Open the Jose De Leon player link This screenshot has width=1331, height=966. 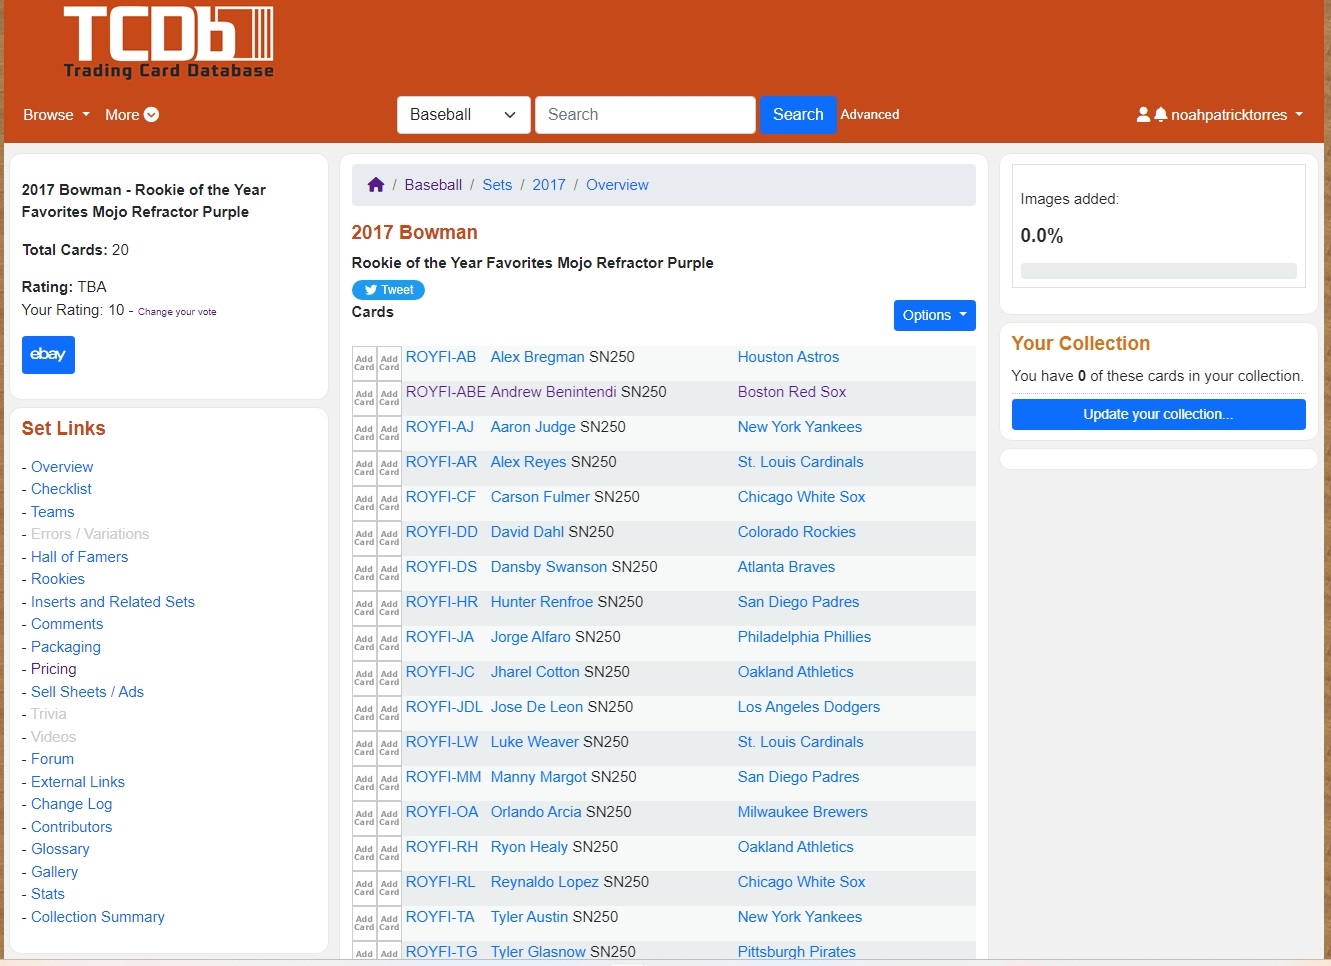tap(536, 707)
